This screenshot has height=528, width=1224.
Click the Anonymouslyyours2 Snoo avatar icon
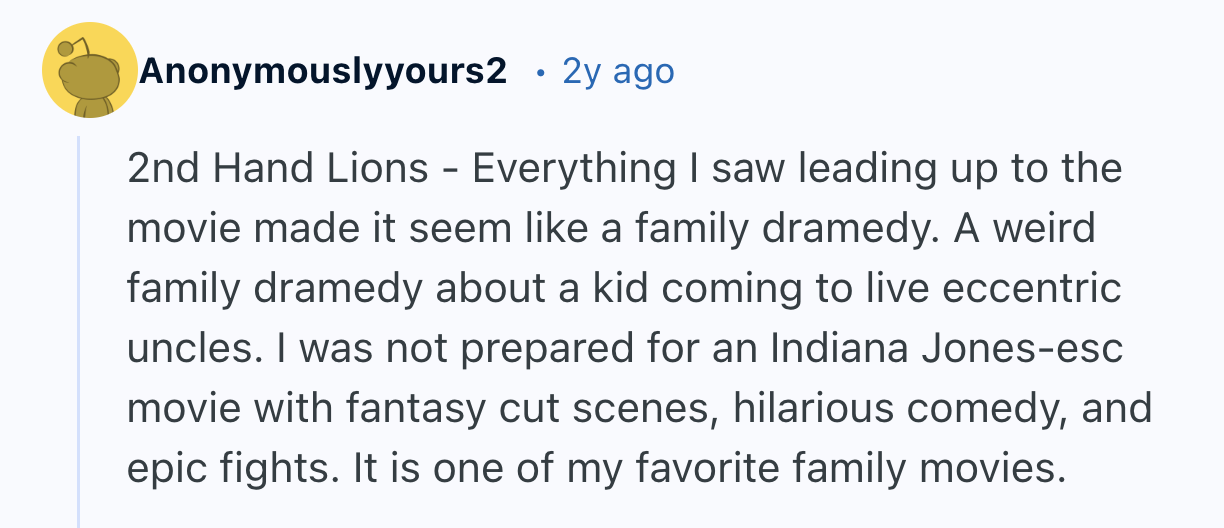click(89, 71)
